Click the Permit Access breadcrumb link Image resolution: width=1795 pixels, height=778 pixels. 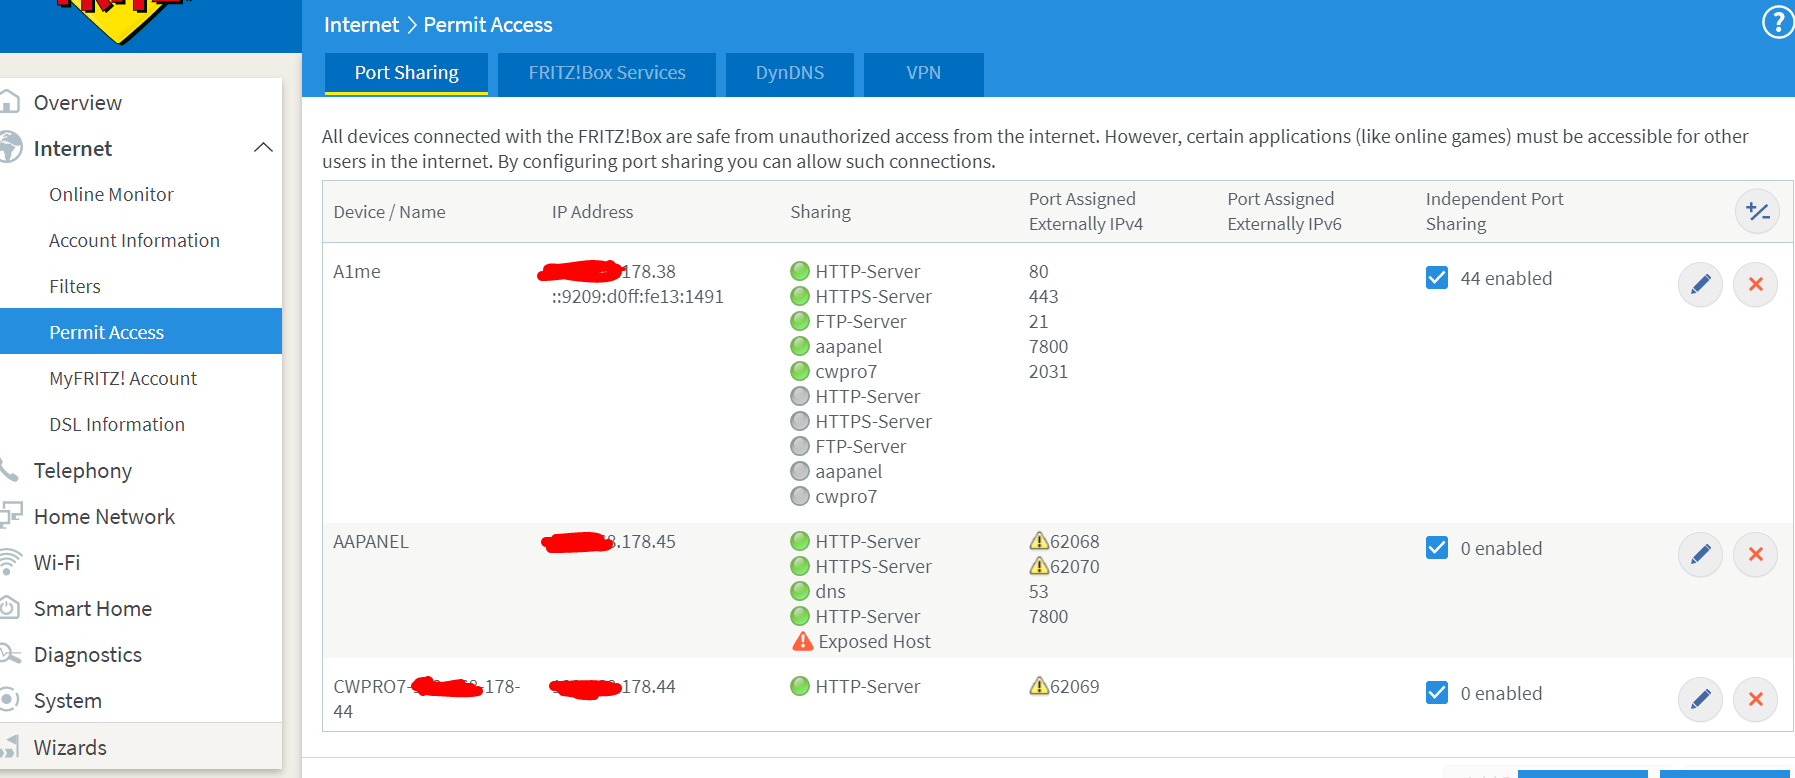(488, 25)
